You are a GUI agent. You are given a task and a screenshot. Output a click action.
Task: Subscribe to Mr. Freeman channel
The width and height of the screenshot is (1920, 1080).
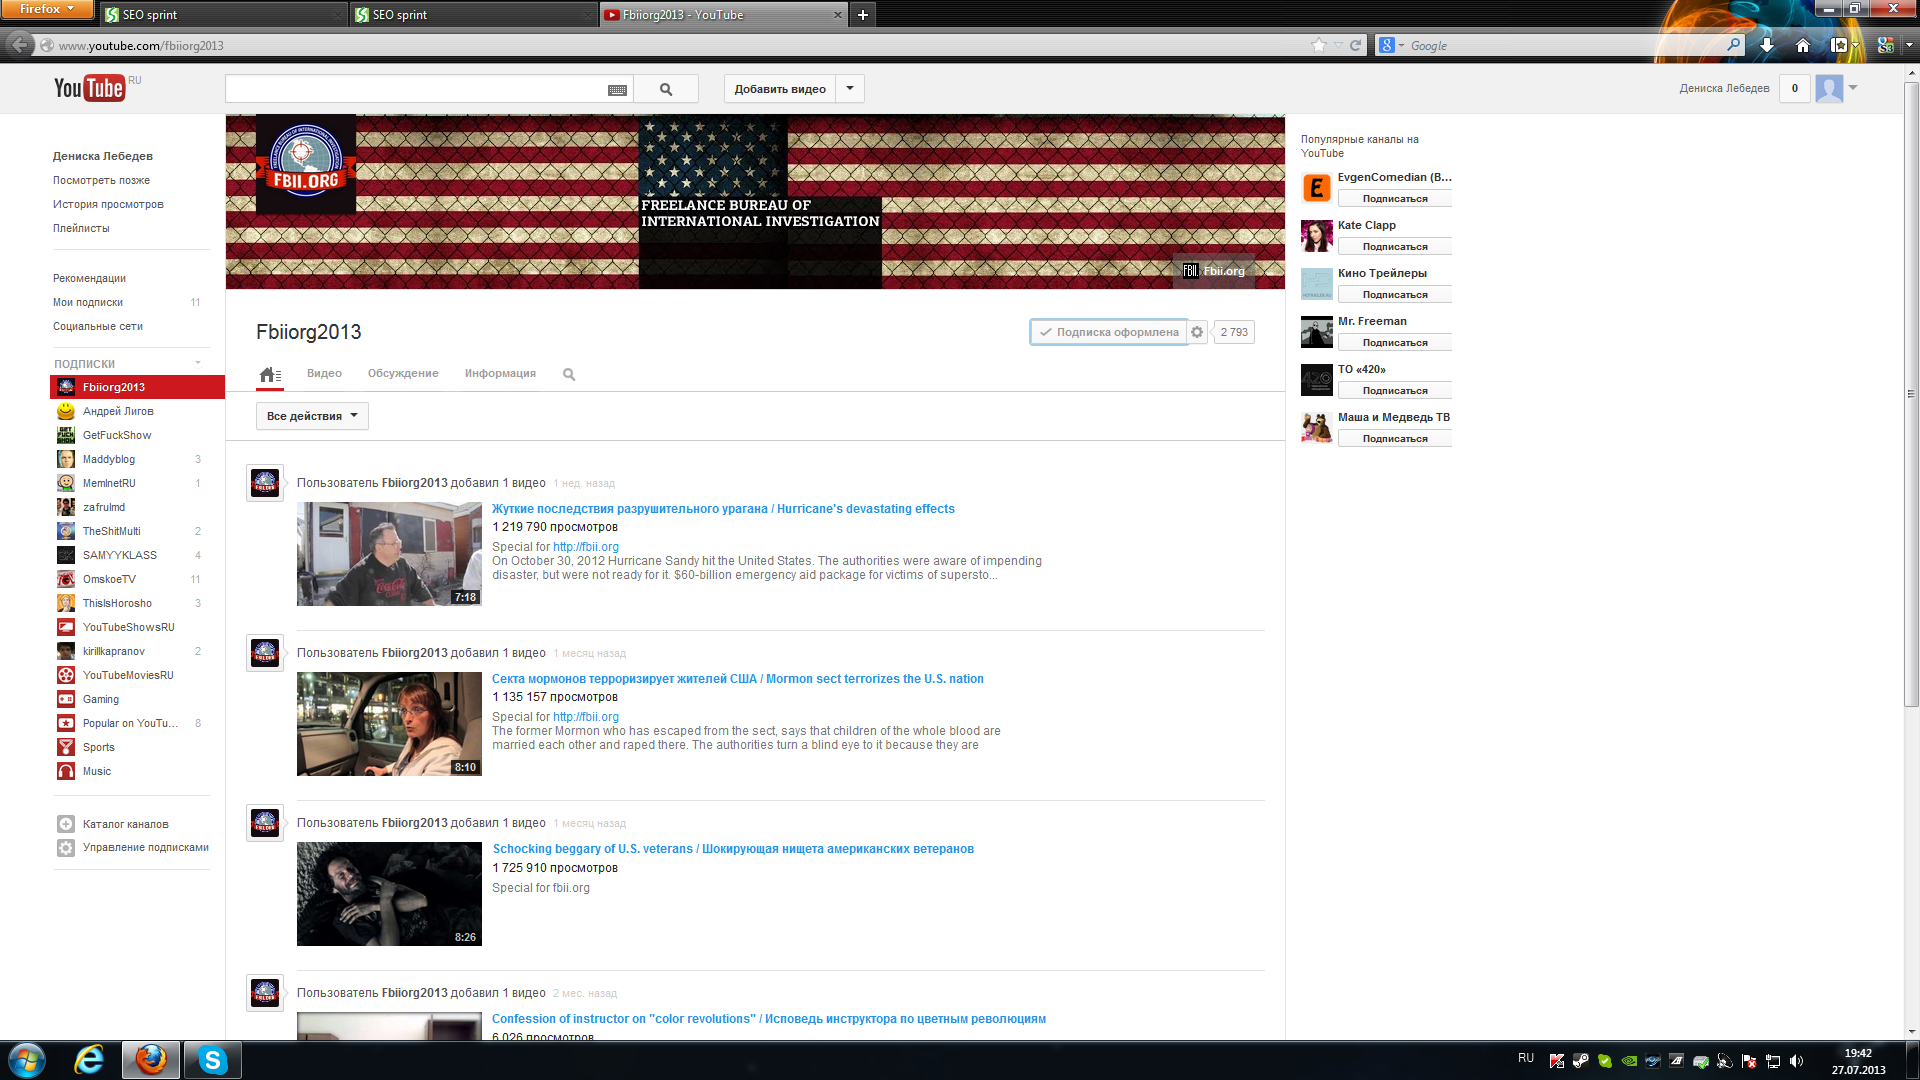(x=1395, y=343)
